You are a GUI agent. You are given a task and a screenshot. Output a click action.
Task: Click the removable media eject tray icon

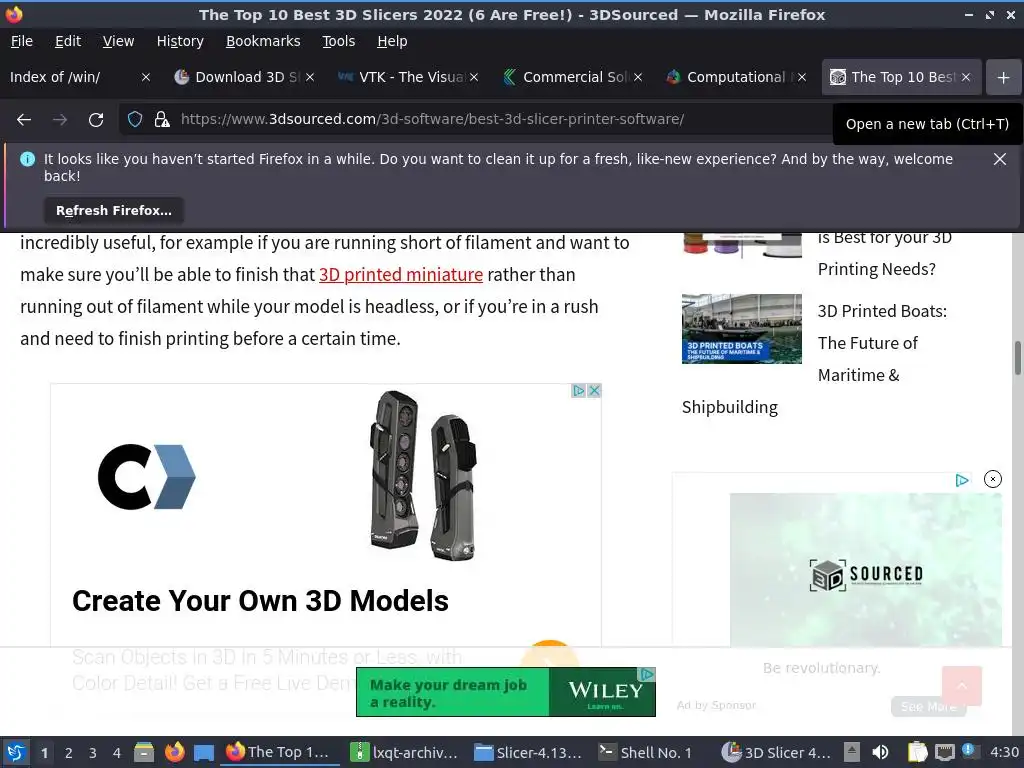[x=852, y=752]
